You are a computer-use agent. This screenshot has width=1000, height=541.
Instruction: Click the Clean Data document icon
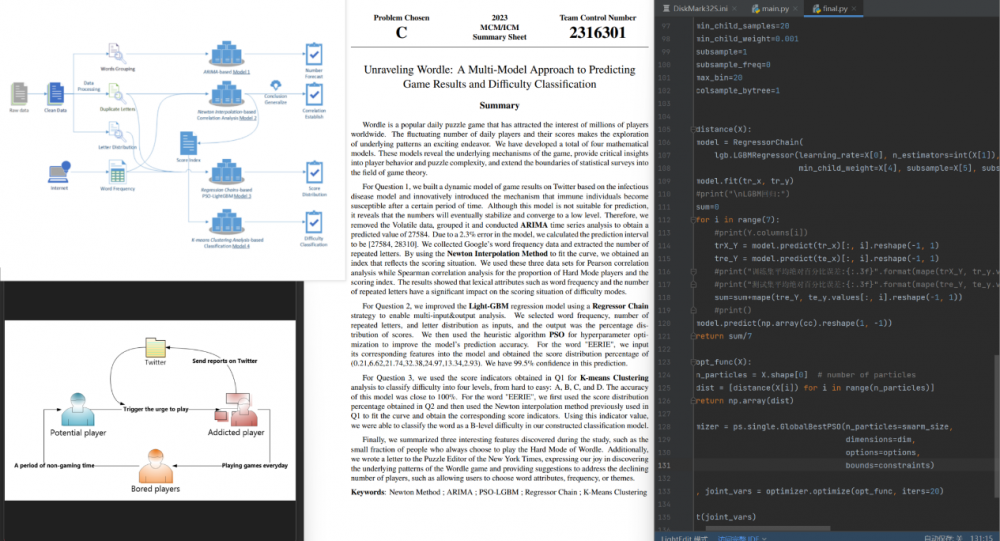pos(55,94)
